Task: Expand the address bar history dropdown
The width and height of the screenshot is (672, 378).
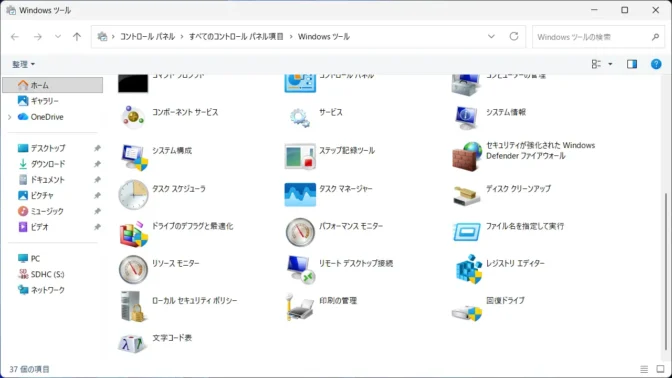Action: tap(491, 36)
